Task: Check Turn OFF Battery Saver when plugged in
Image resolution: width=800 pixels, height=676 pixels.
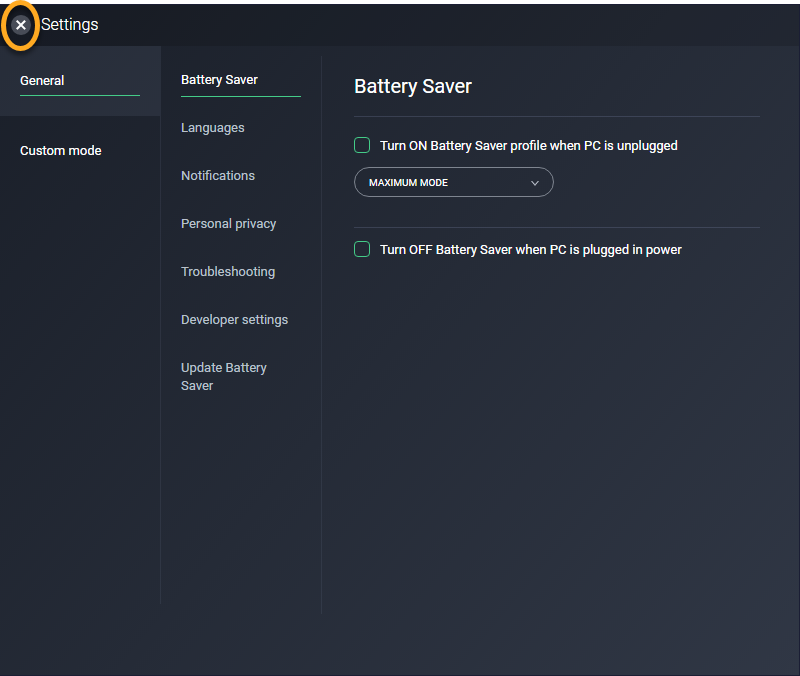Action: coord(362,250)
